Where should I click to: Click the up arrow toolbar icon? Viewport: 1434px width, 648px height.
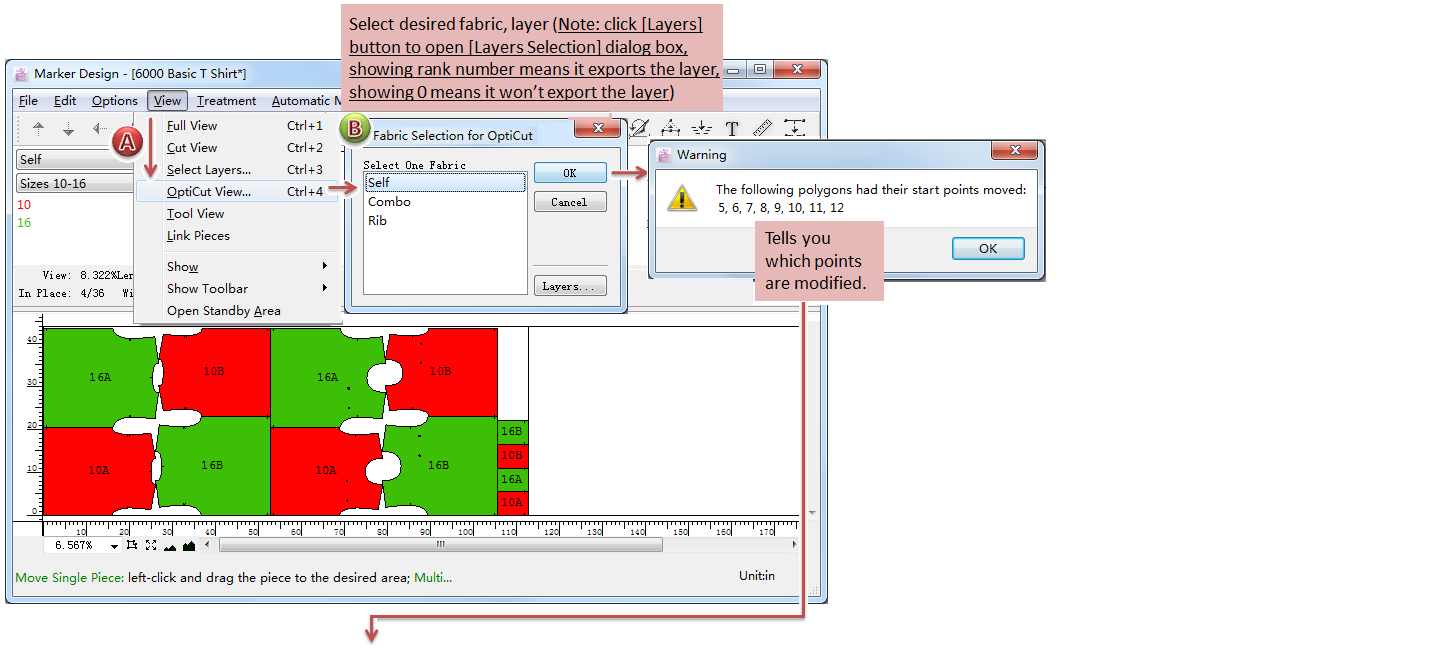click(39, 128)
